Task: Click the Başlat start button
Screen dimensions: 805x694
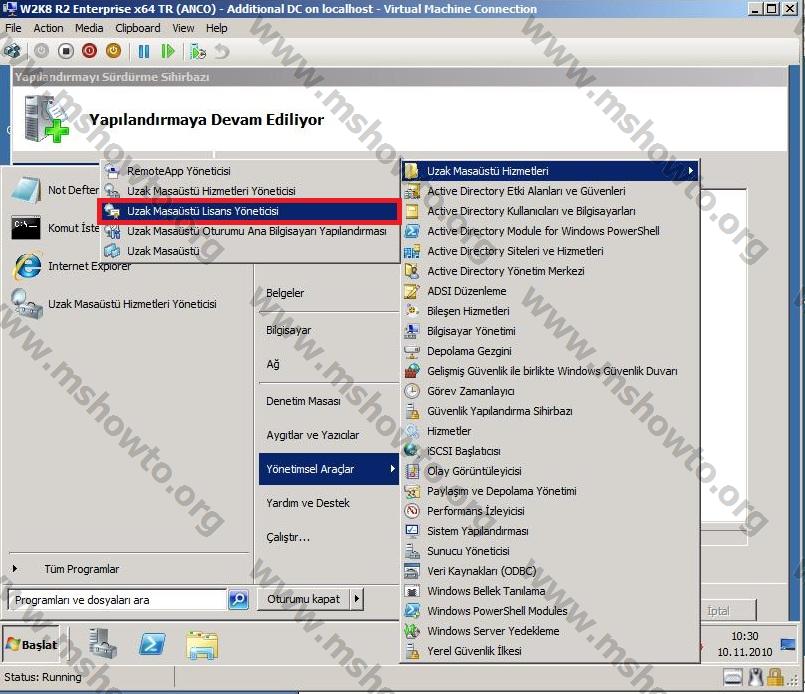Action: 32,645
